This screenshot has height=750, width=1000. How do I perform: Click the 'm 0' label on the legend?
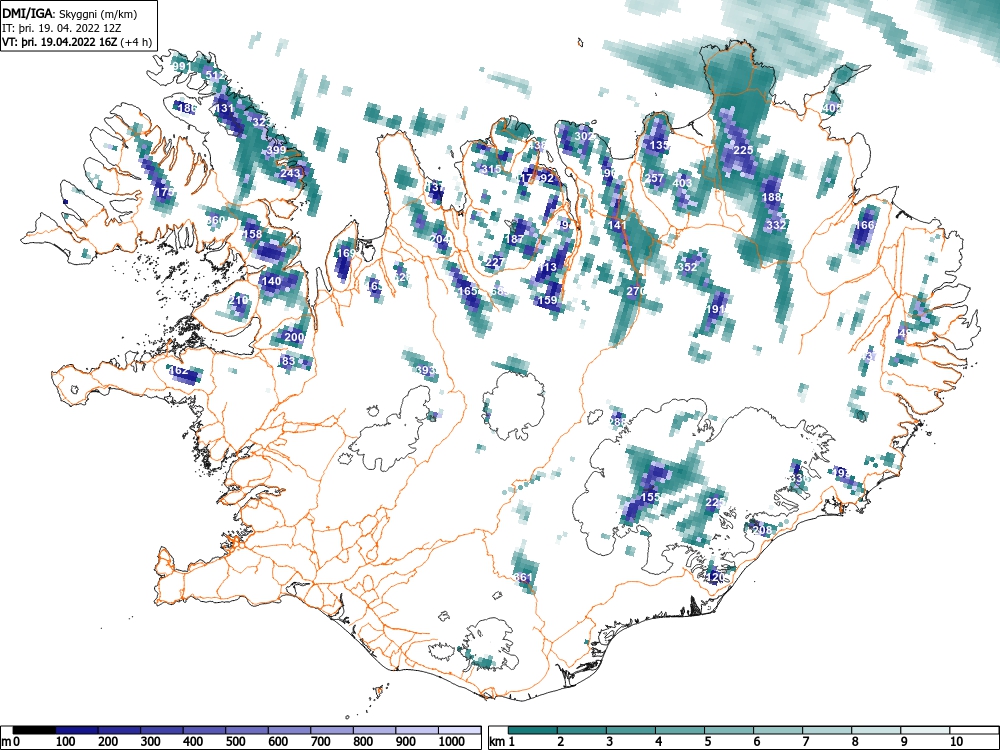coord(8,741)
